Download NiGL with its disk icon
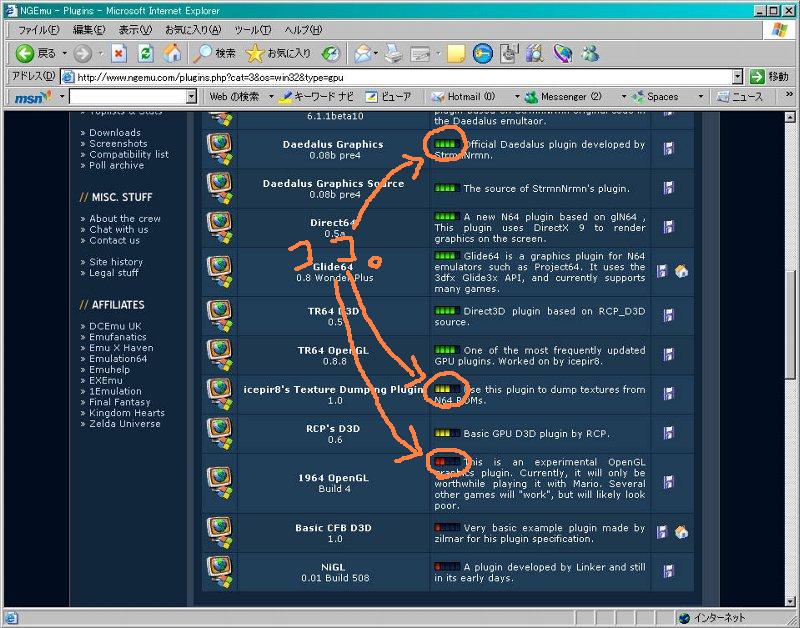 pos(668,572)
